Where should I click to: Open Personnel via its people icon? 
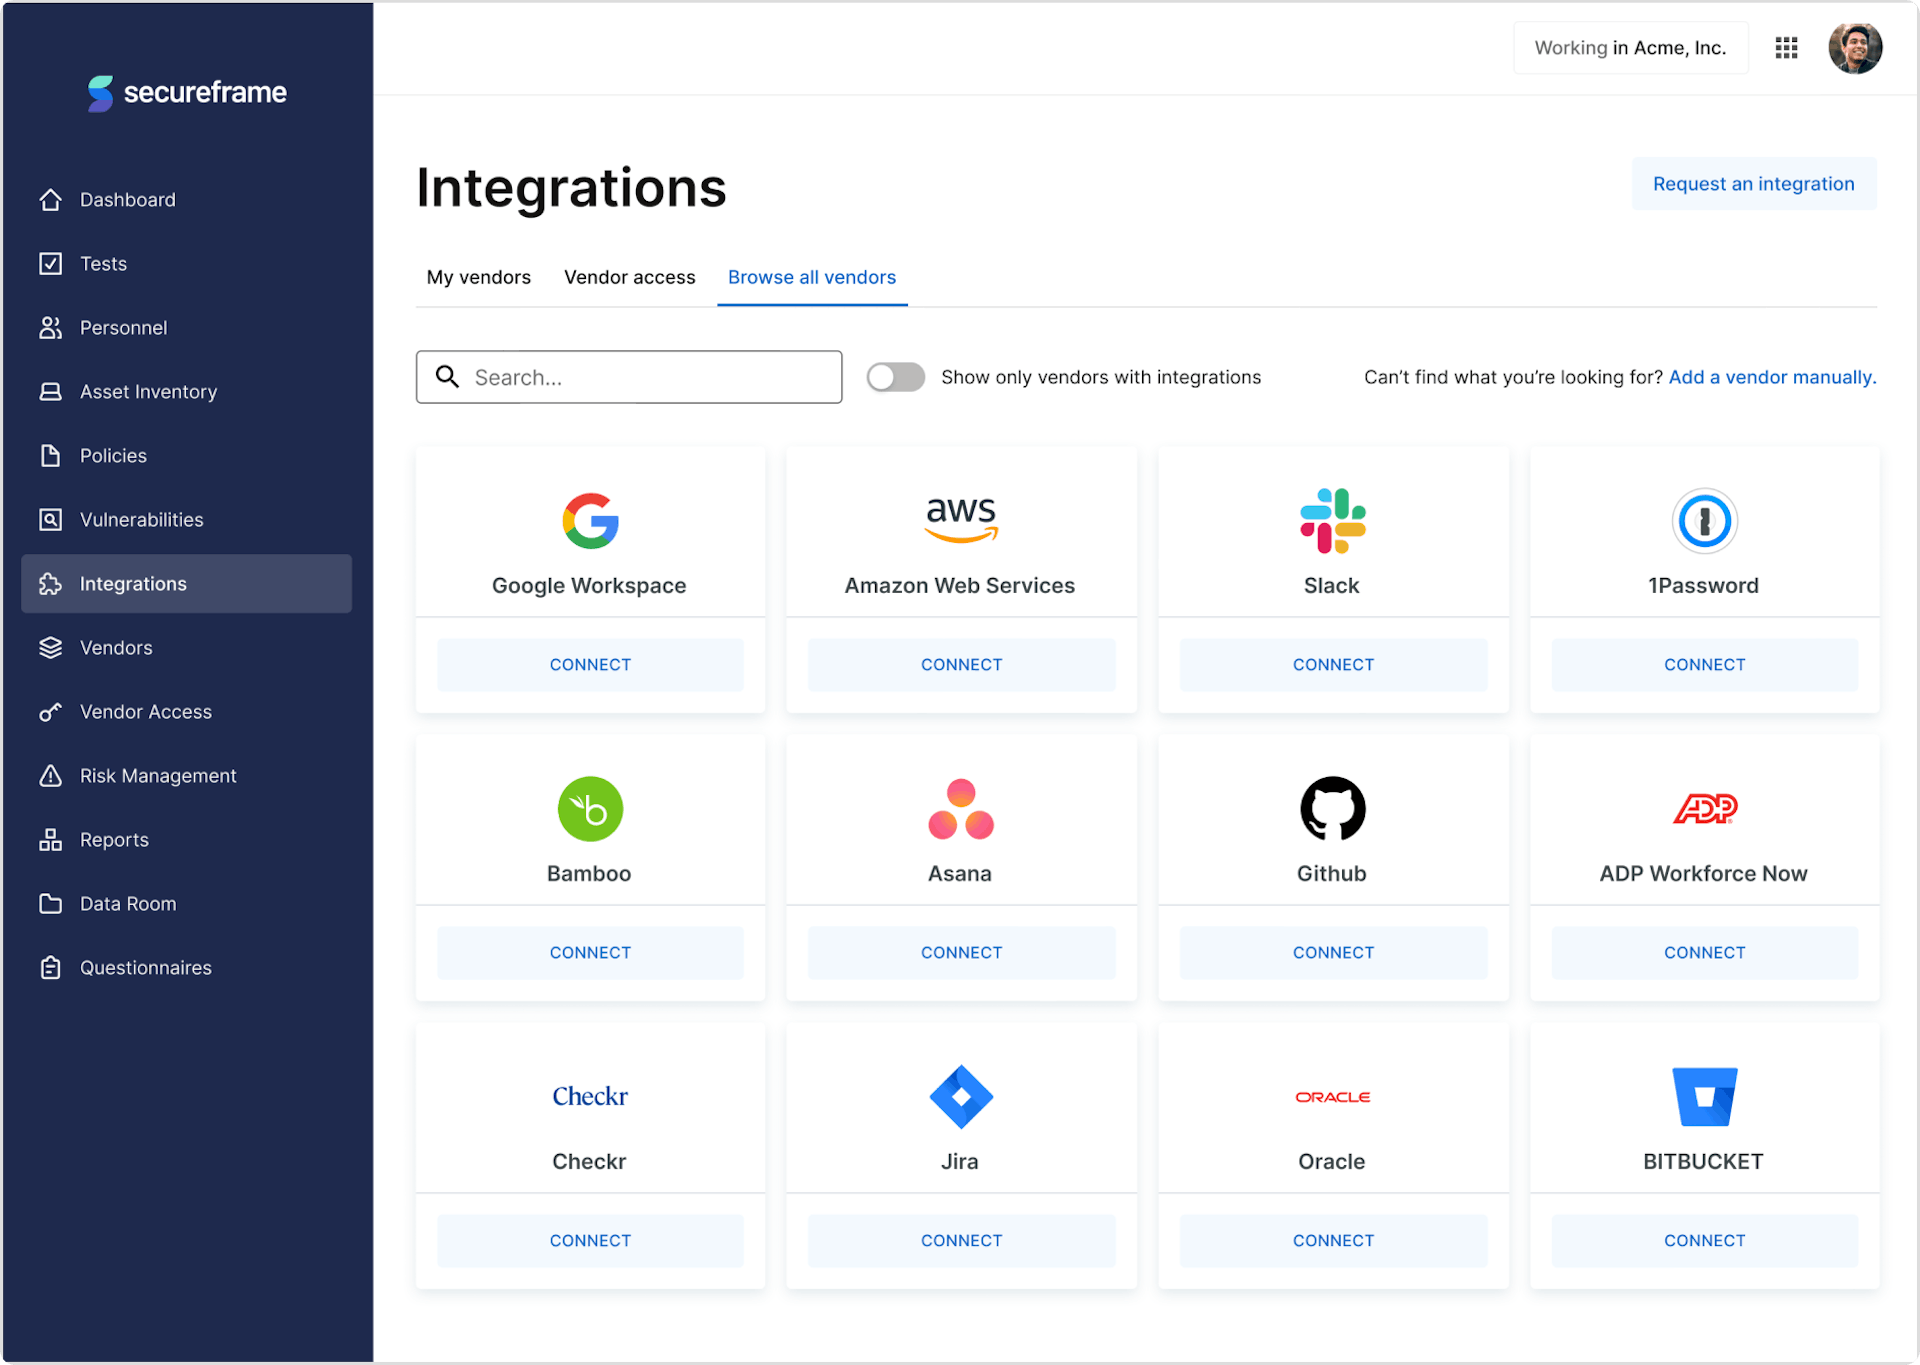coord(50,328)
